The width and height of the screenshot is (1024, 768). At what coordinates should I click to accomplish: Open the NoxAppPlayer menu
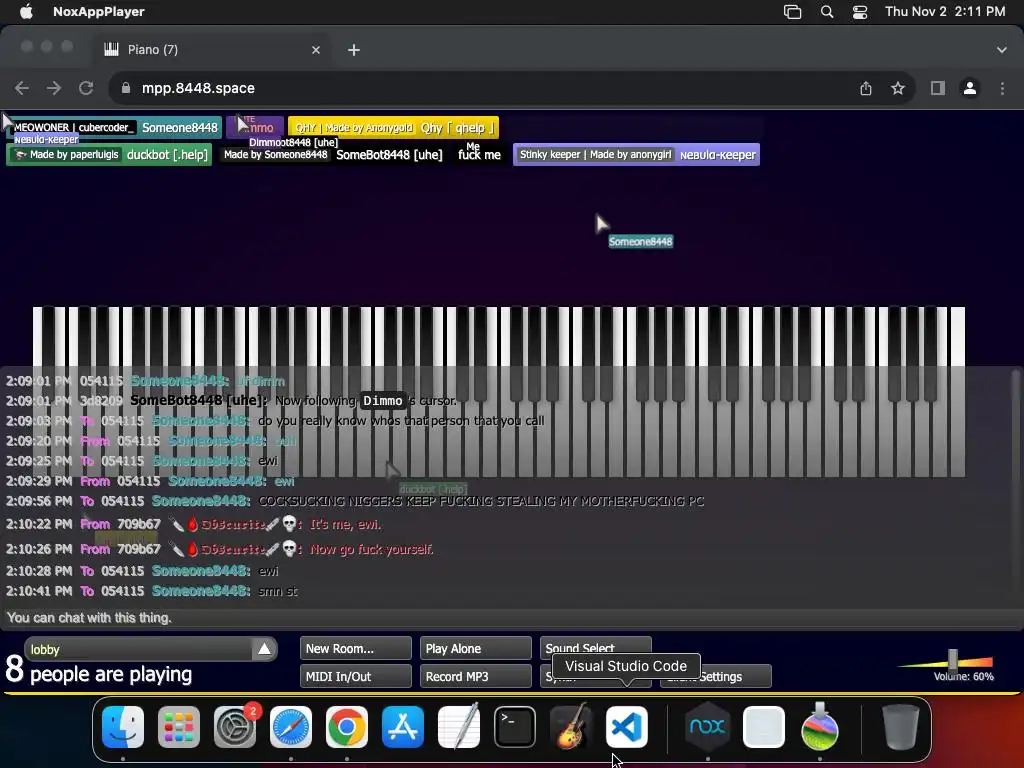99,11
